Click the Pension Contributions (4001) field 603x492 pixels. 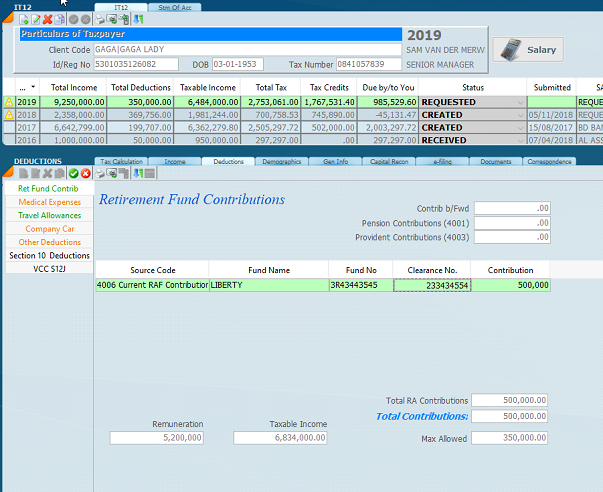(x=511, y=223)
